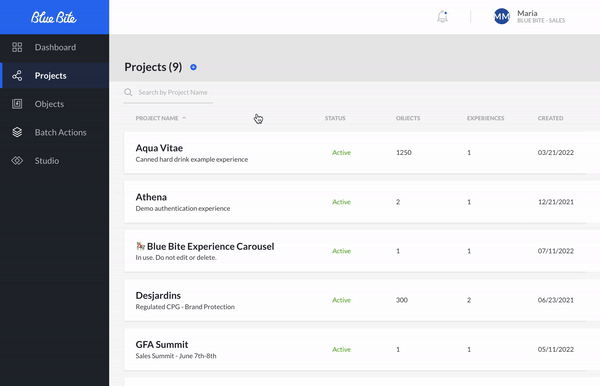Click the Batch Actions layers icon
This screenshot has width=600, height=386.
(x=17, y=132)
